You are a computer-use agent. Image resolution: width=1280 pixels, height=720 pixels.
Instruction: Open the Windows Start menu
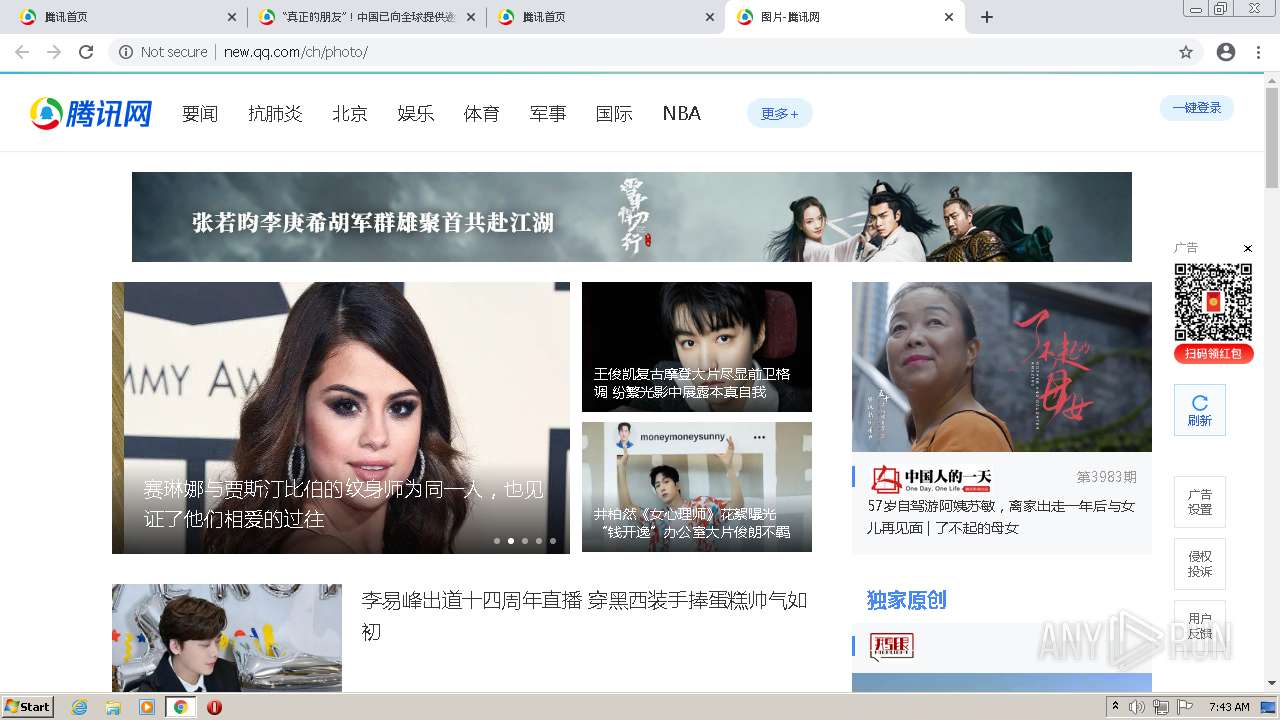coord(27,707)
